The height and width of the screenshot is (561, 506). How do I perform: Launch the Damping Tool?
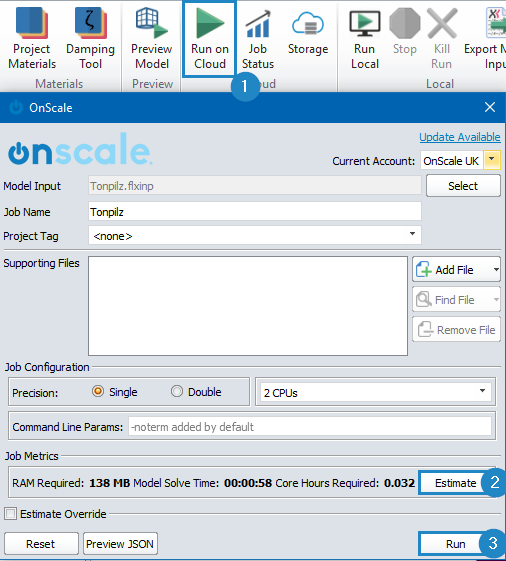pos(91,38)
